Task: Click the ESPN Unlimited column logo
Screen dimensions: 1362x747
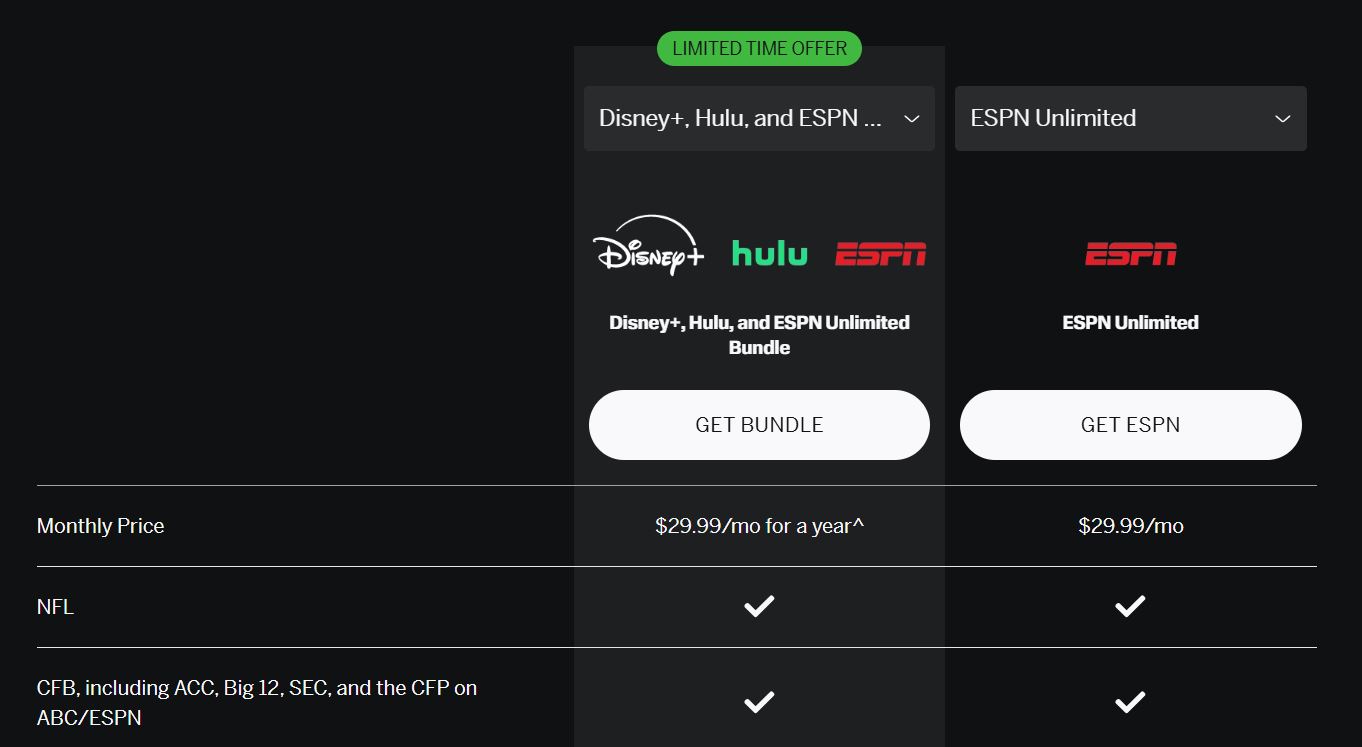Action: click(1130, 253)
